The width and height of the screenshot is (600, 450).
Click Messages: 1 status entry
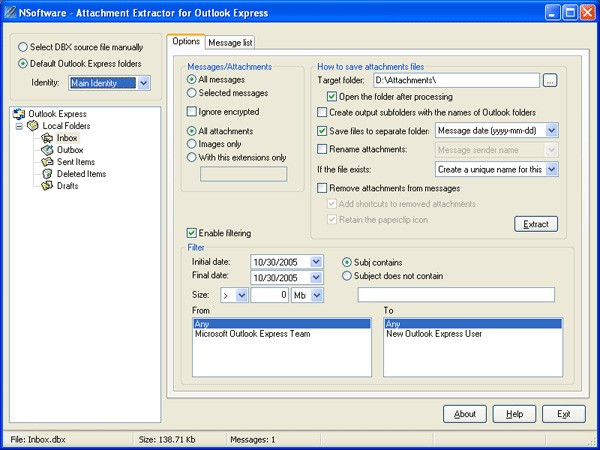point(253,440)
